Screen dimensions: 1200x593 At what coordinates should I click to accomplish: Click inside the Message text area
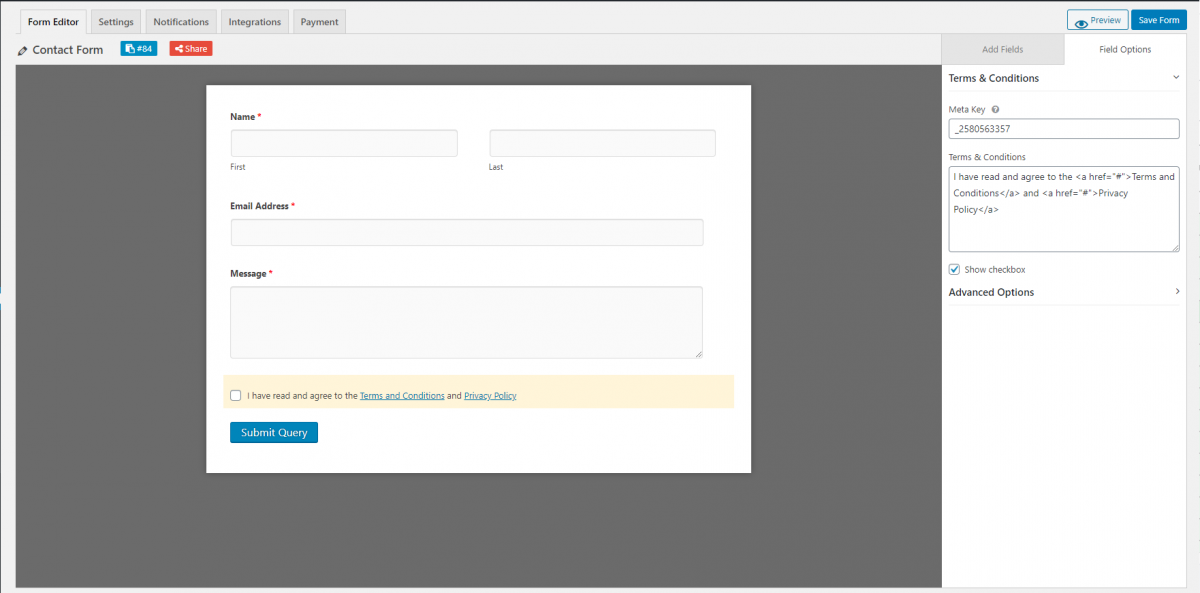tap(466, 322)
